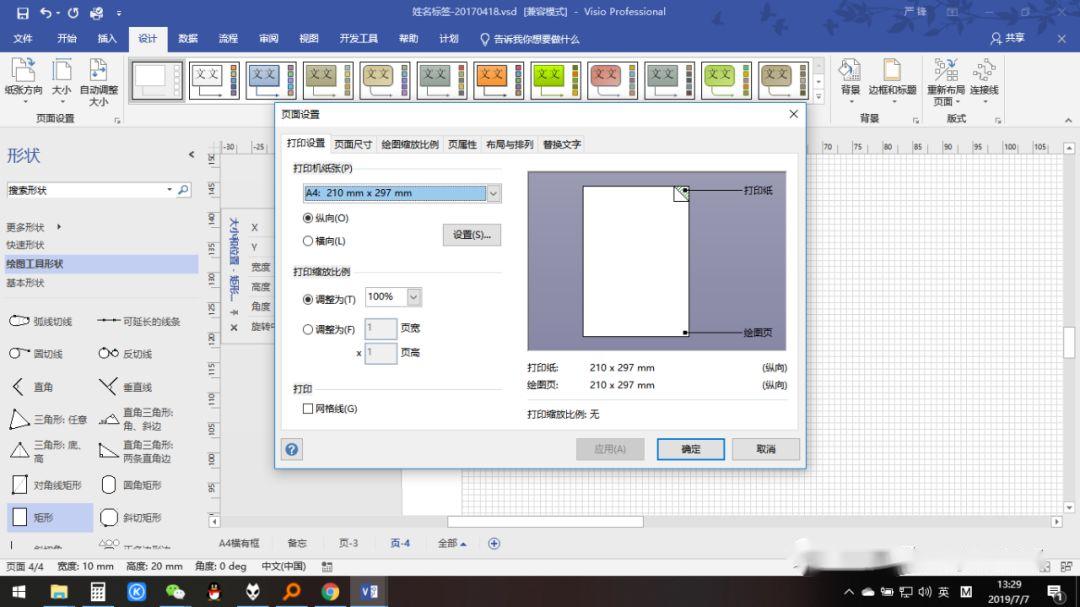Open the Insert (插入) ribbon tab
Image resolution: width=1080 pixels, height=607 pixels.
click(x=107, y=39)
